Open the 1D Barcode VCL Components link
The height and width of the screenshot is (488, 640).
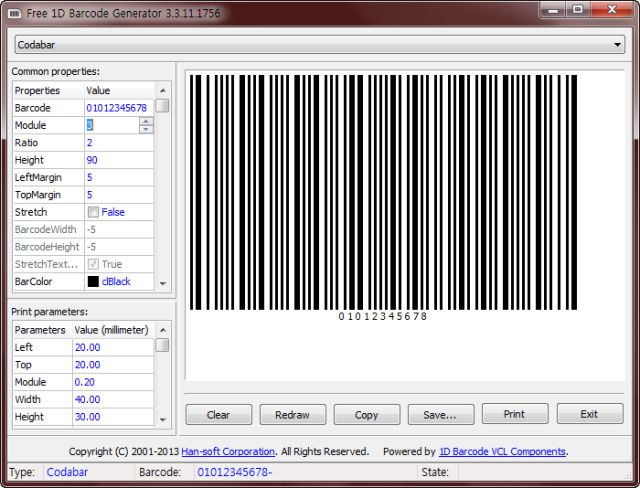coord(502,452)
